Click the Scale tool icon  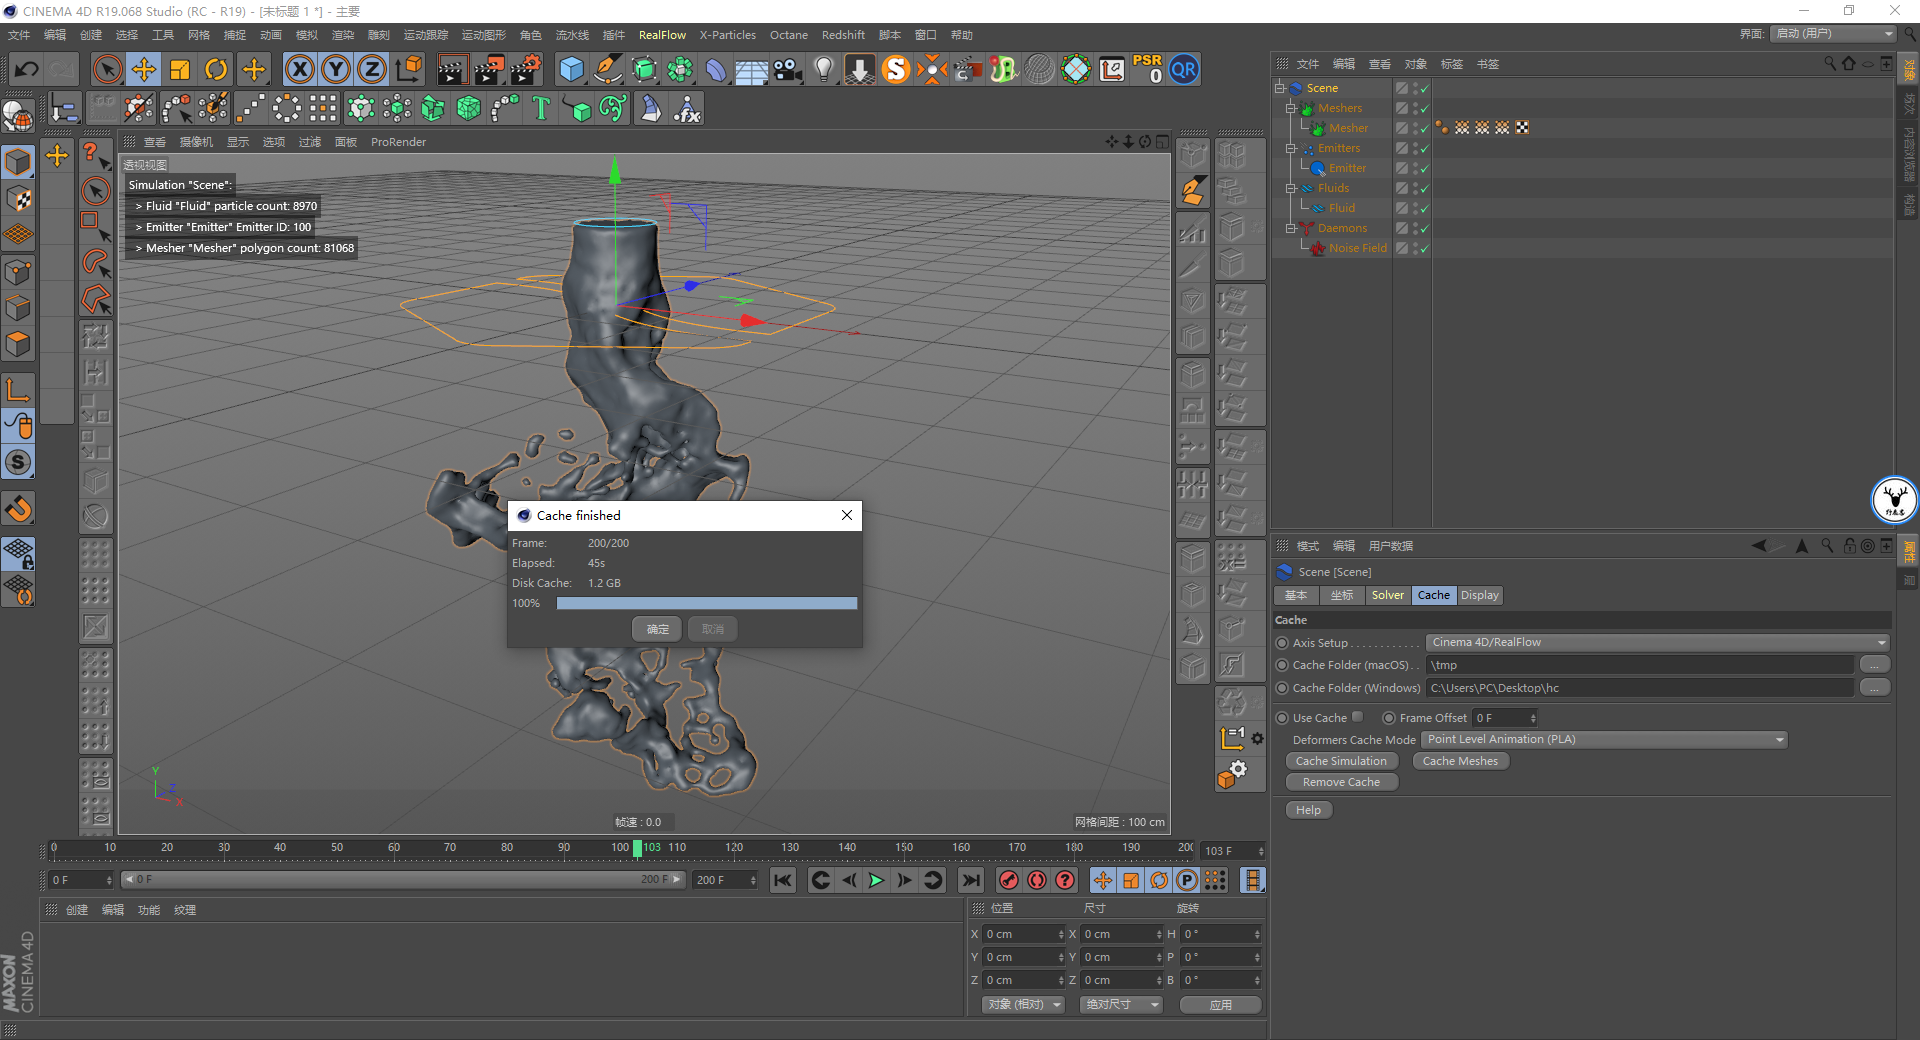pos(180,70)
